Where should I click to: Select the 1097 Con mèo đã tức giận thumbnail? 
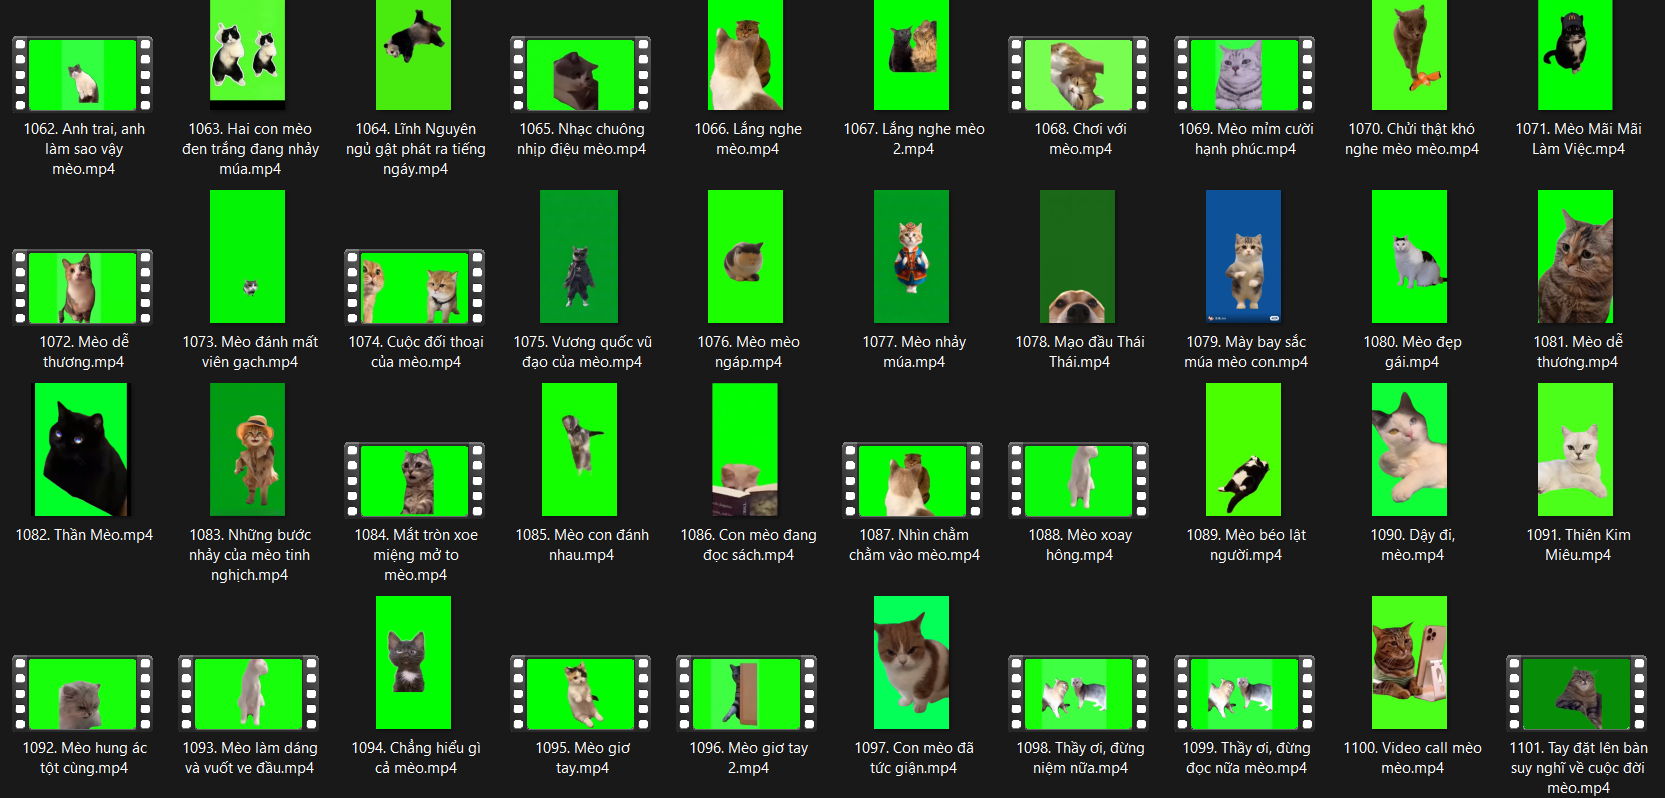pyautogui.click(x=911, y=662)
